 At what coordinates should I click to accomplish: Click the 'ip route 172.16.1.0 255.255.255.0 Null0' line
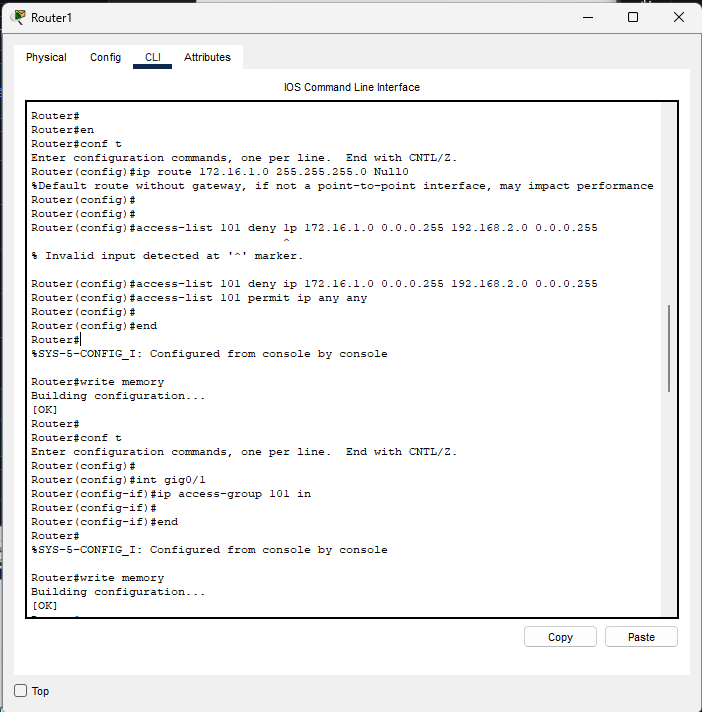pyautogui.click(x=220, y=172)
